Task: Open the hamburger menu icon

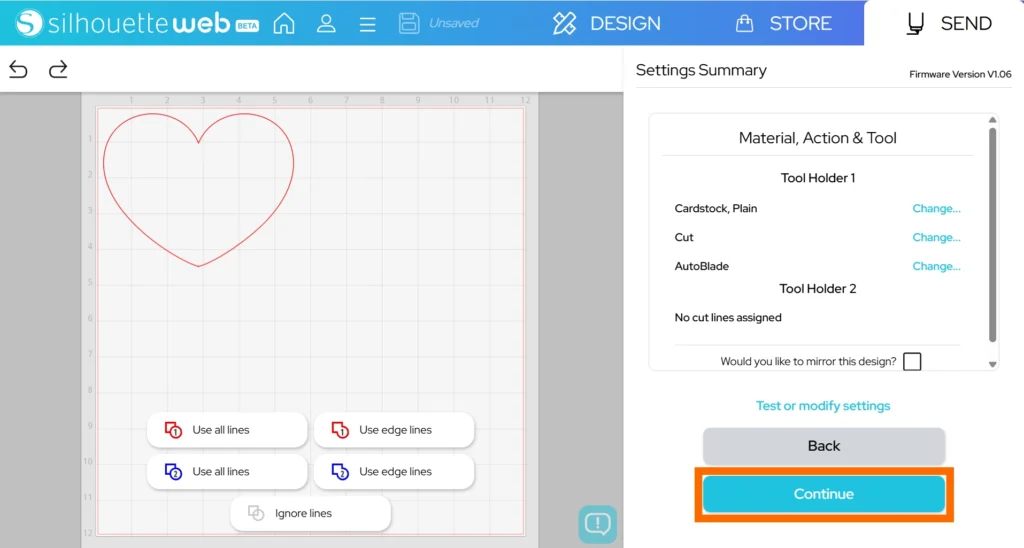Action: tap(367, 23)
